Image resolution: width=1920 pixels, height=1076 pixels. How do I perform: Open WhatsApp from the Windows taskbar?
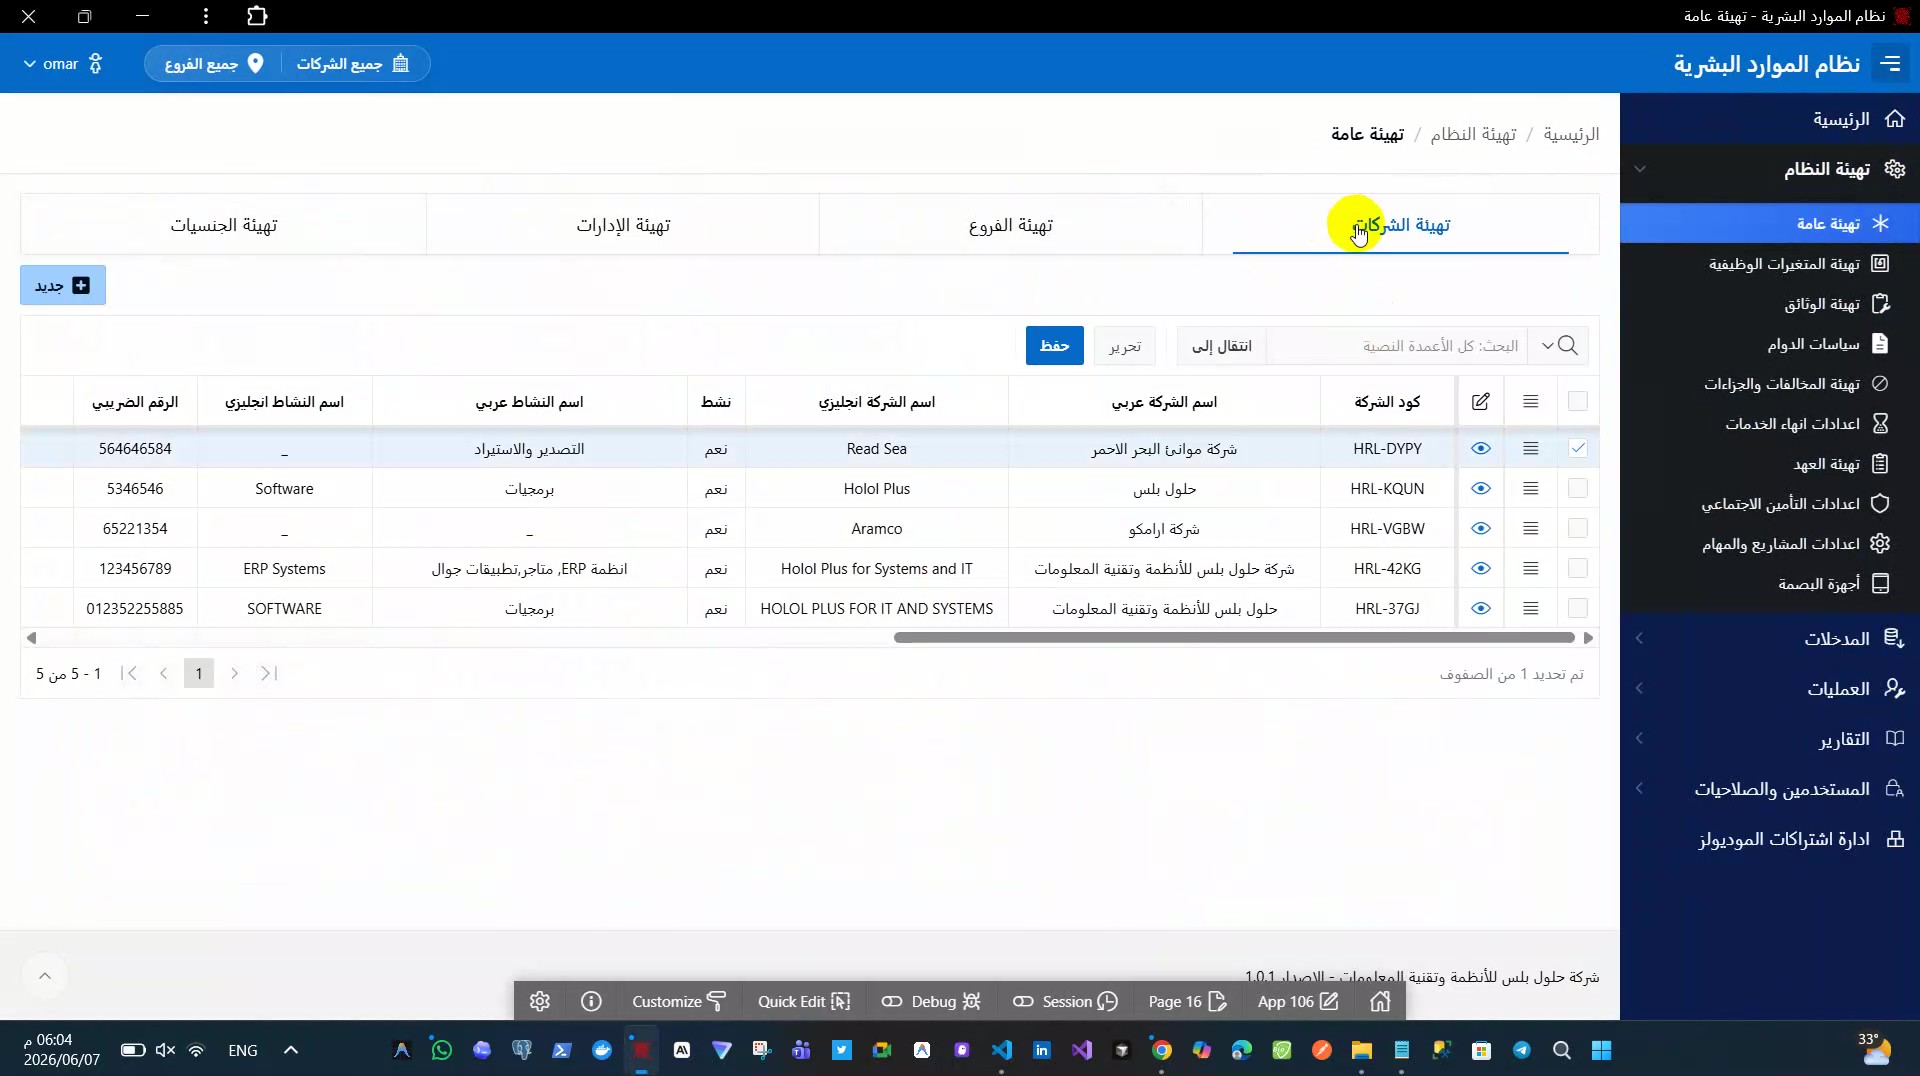[441, 1050]
